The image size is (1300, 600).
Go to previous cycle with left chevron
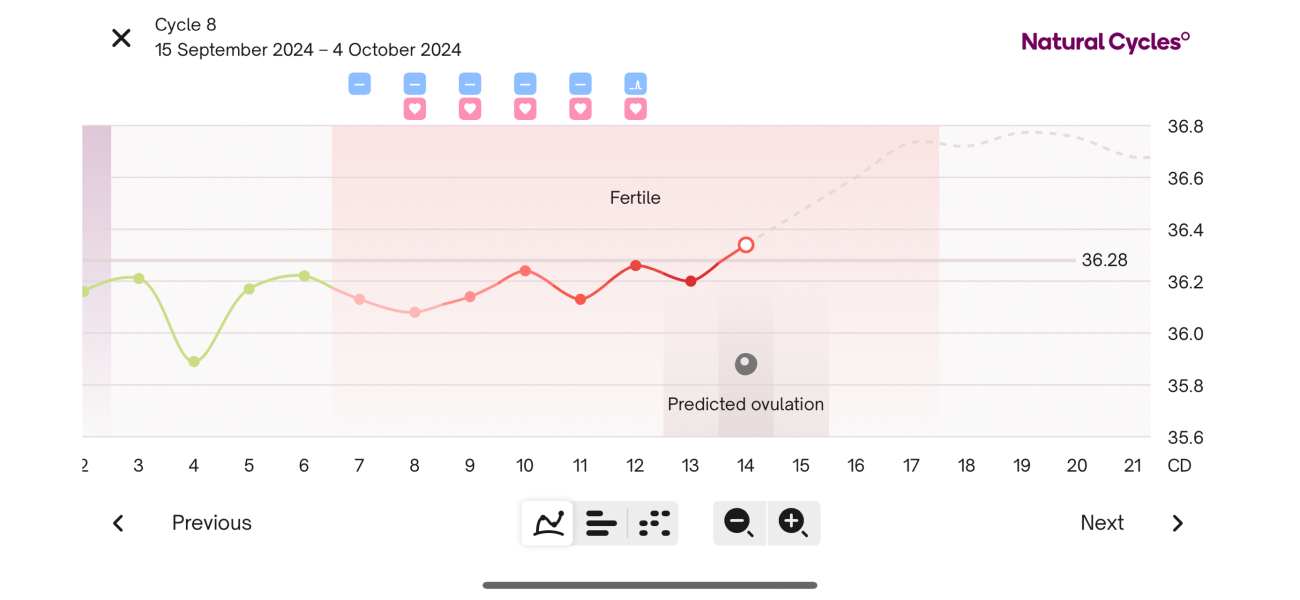118,523
